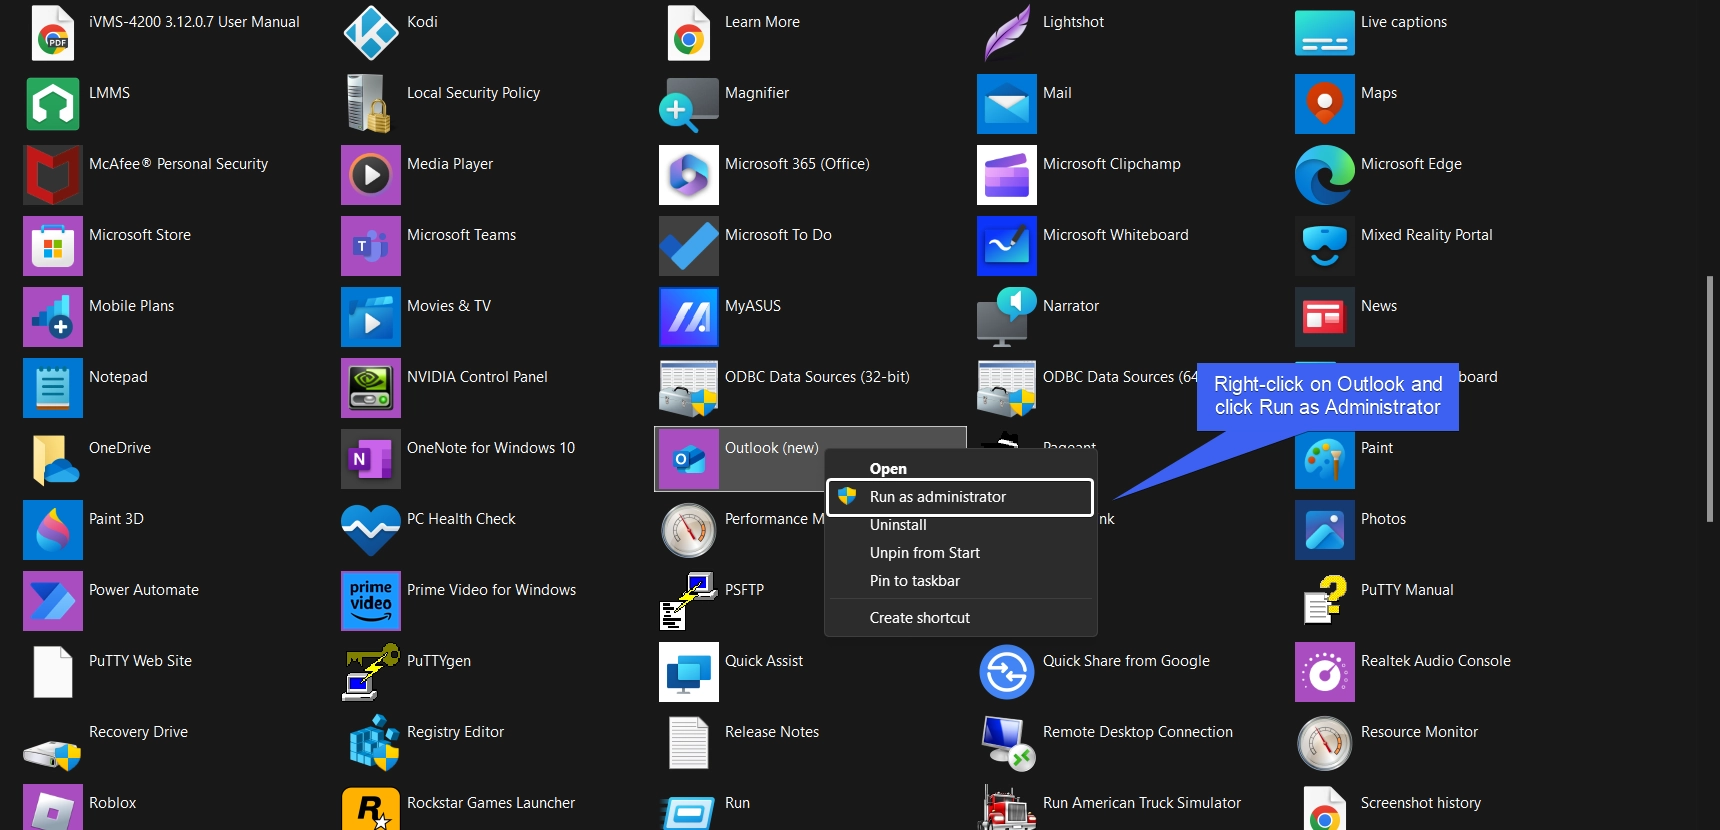Launch Lightshot from its feather icon
The height and width of the screenshot is (830, 1720).
[1007, 33]
